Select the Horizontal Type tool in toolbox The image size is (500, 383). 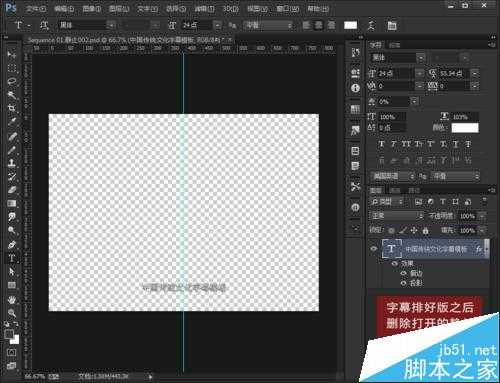point(12,258)
